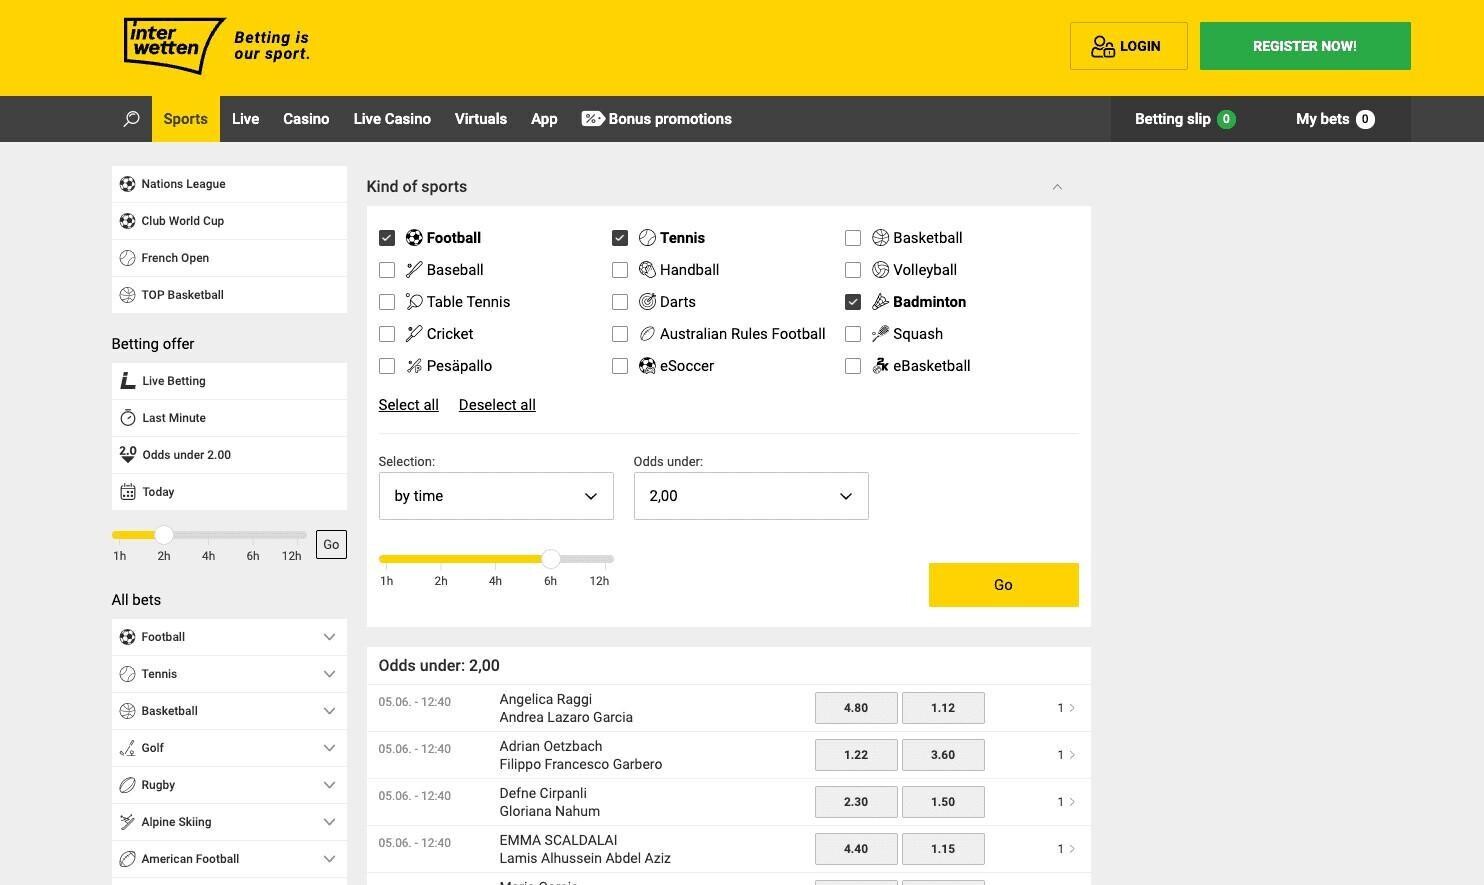Open My bets
Image resolution: width=1484 pixels, height=885 pixels.
pos(1335,119)
